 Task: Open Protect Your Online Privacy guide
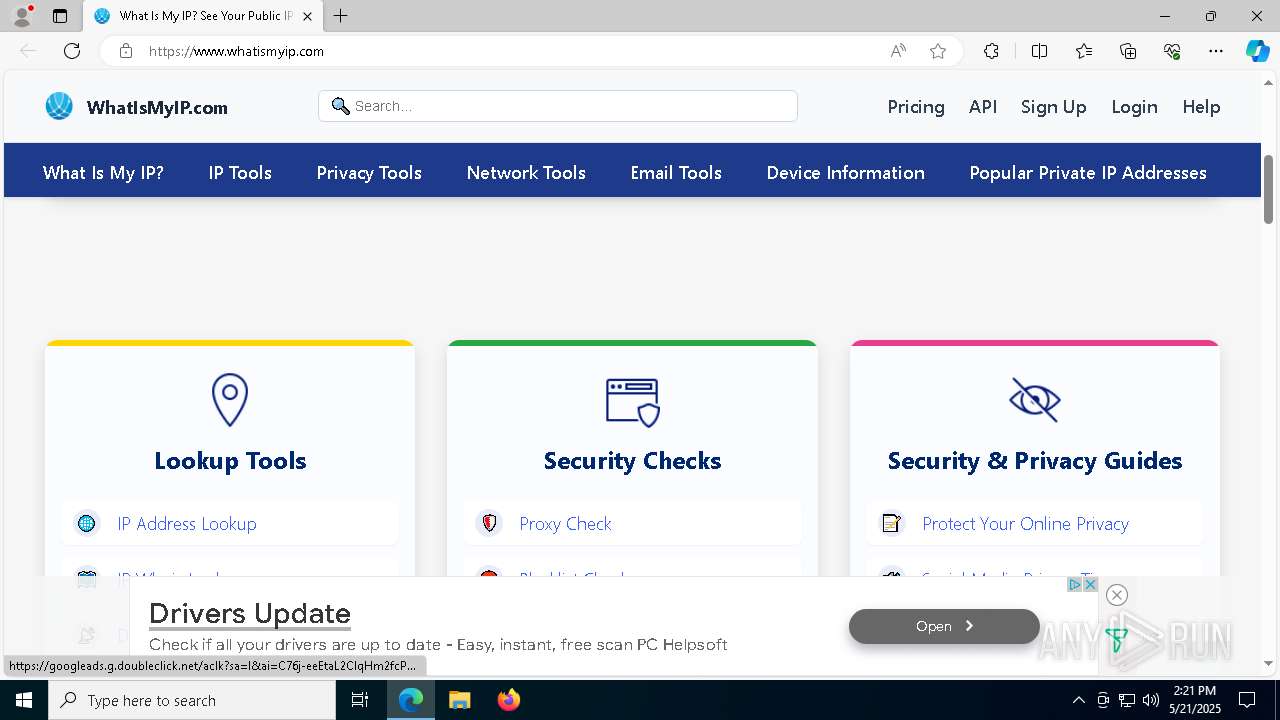(1025, 523)
